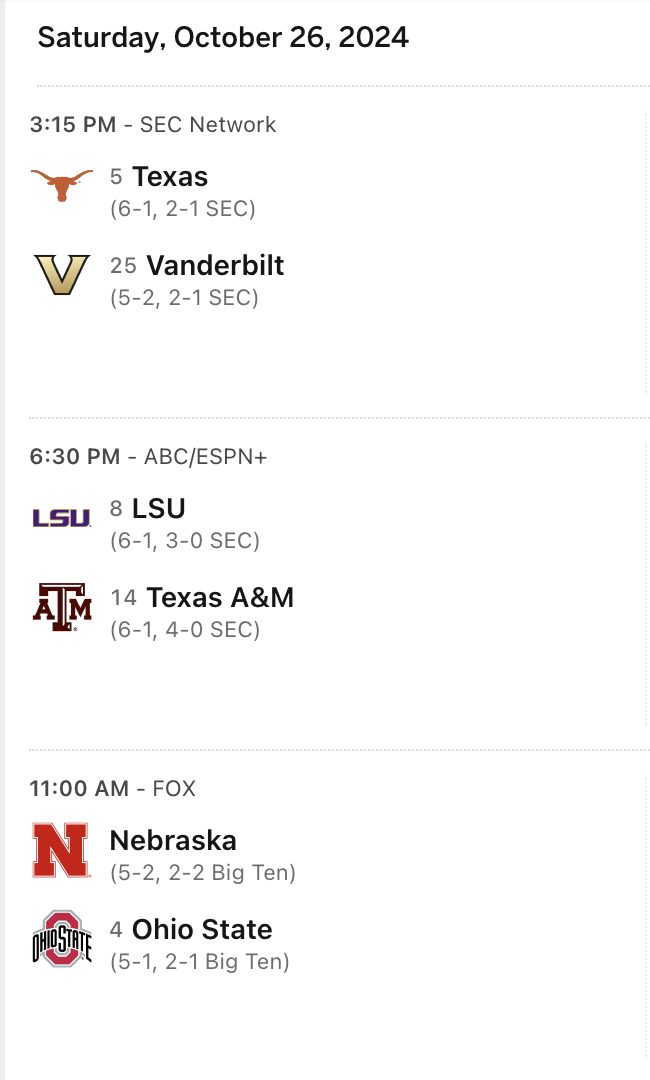Click the Vanderbilt V logo
This screenshot has width=650, height=1080.
[x=61, y=275]
